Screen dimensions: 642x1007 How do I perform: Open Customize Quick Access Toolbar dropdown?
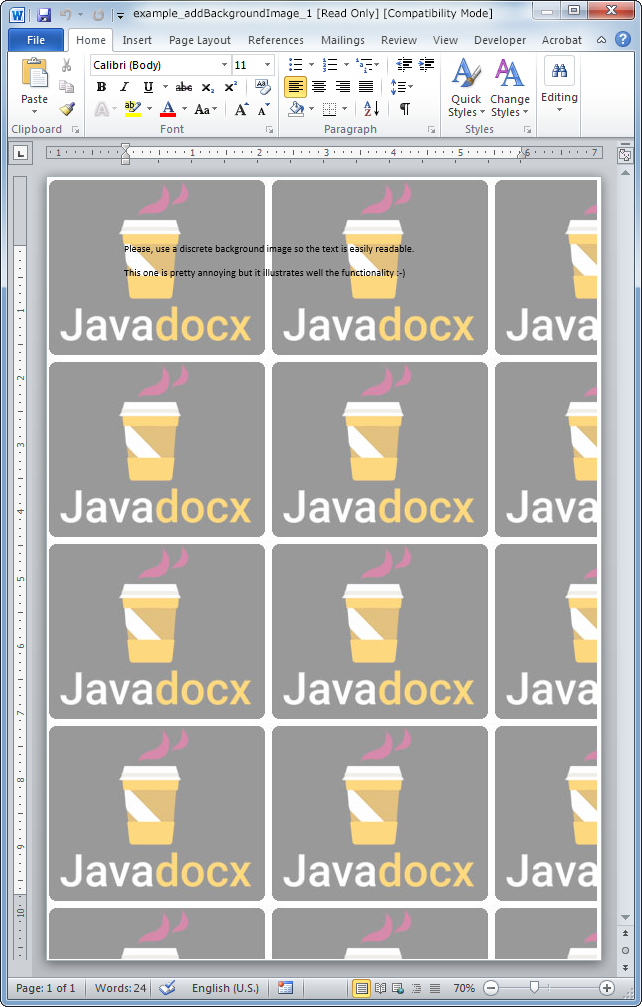click(120, 14)
